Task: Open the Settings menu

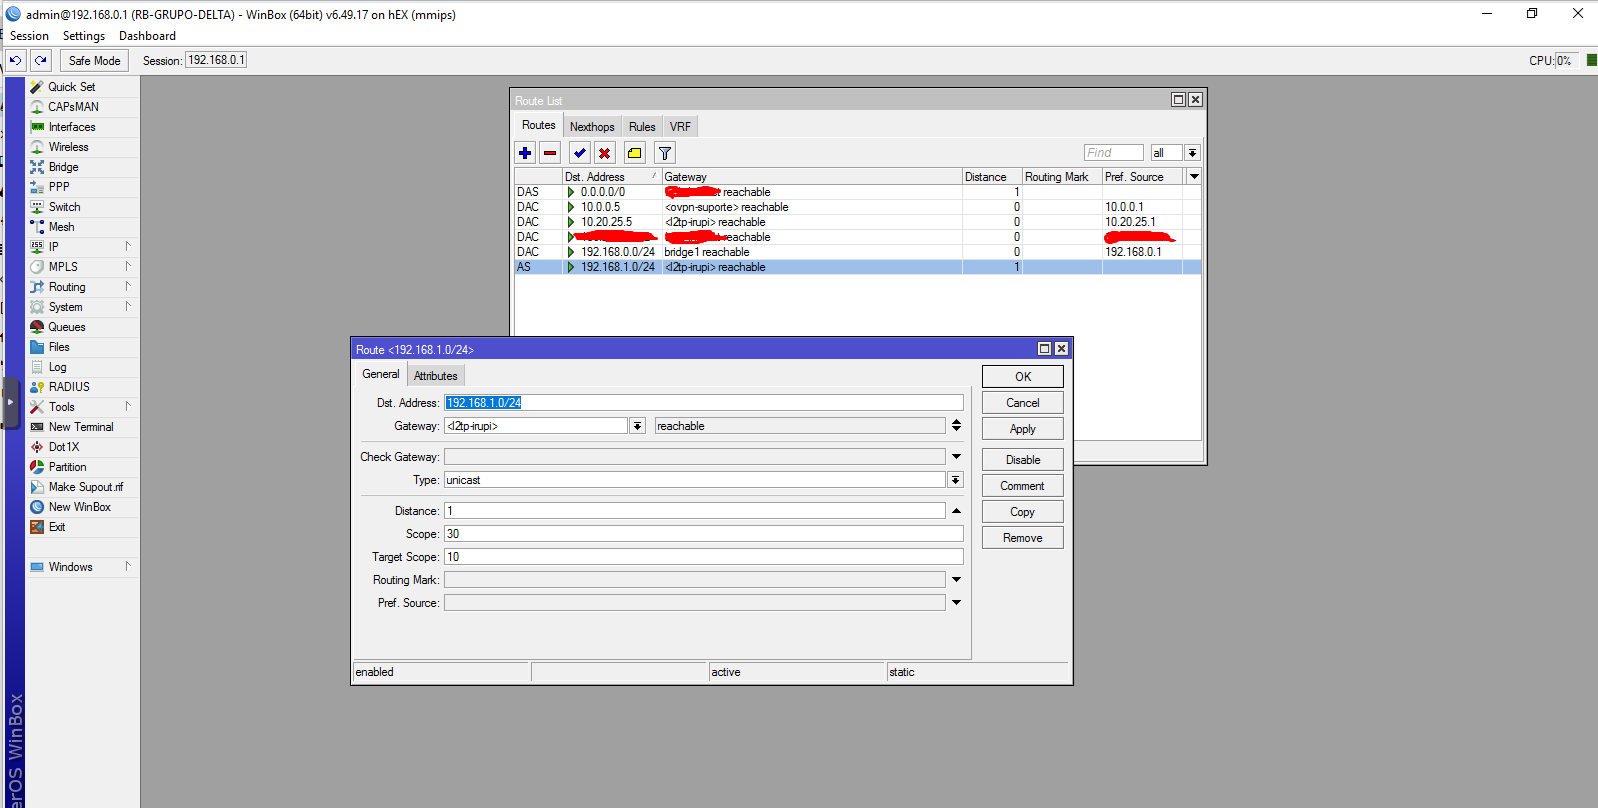Action: 84,36
